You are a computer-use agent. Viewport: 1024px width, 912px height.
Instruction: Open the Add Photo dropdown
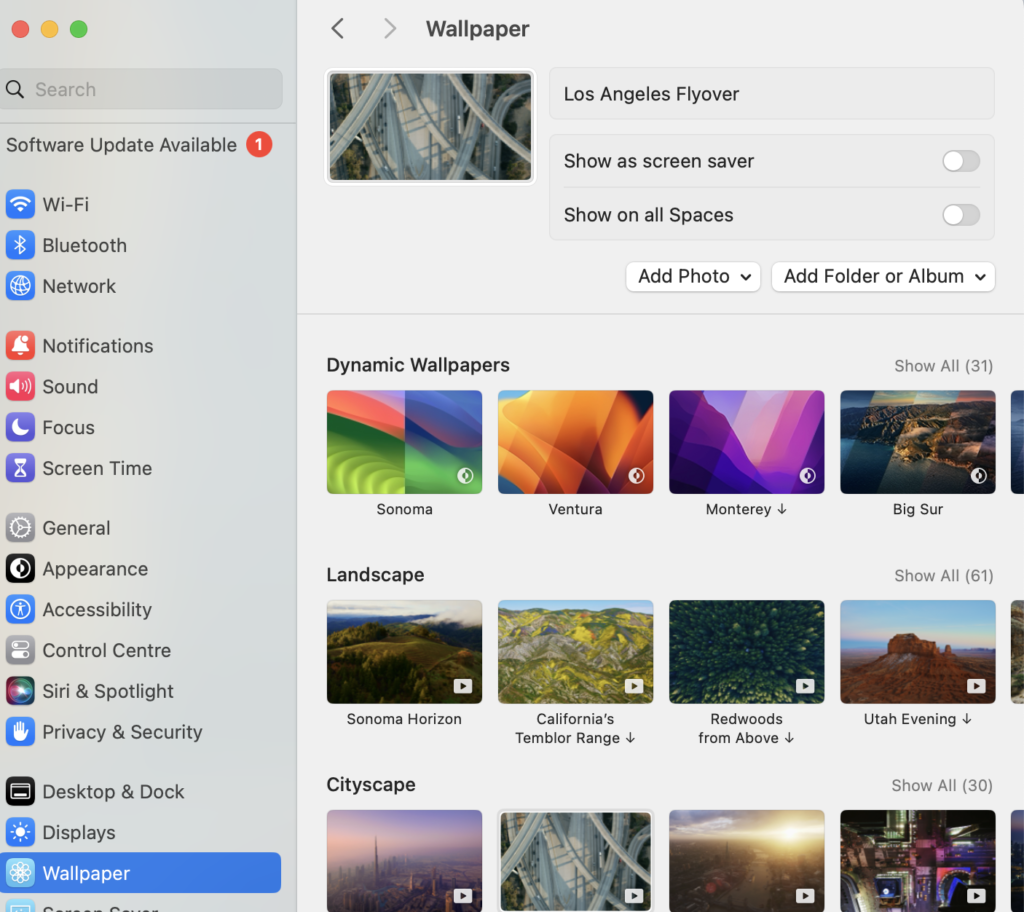point(692,276)
